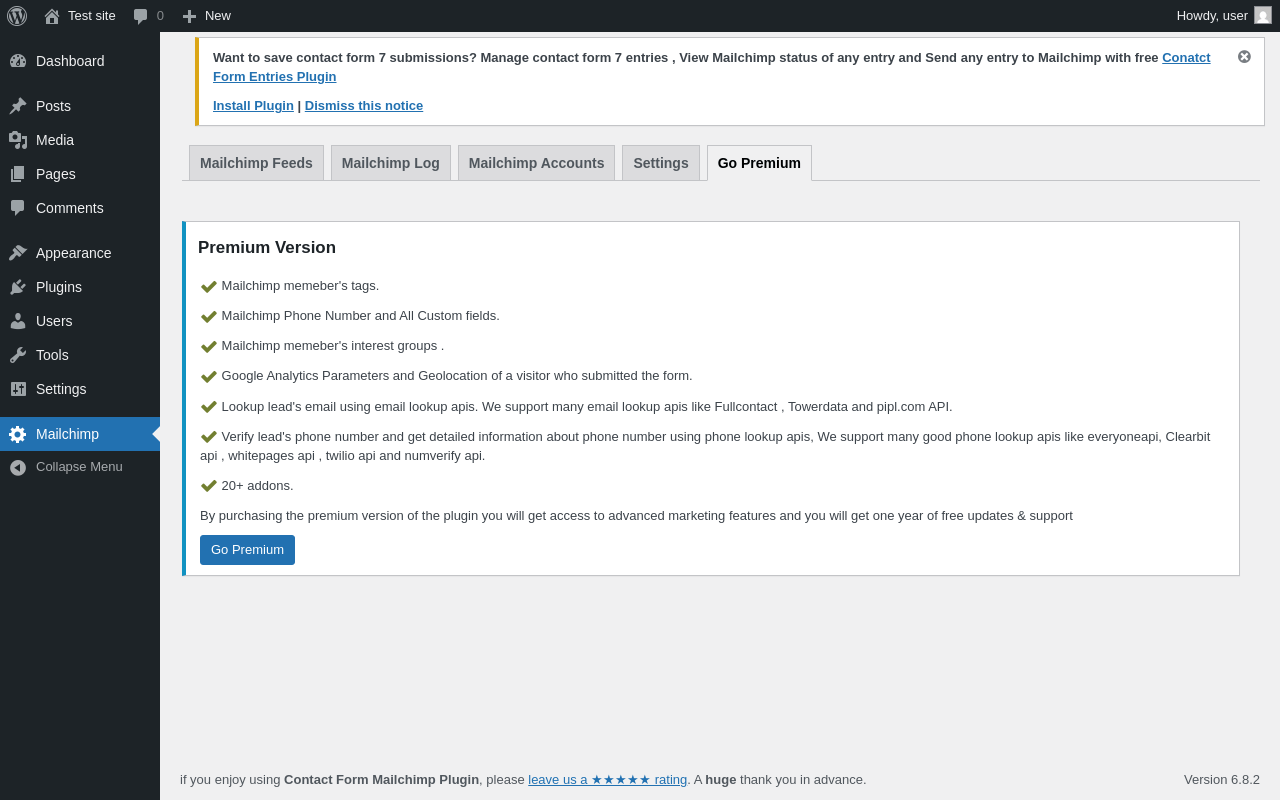
Task: Click the plus icon next to New
Action: [x=189, y=16]
